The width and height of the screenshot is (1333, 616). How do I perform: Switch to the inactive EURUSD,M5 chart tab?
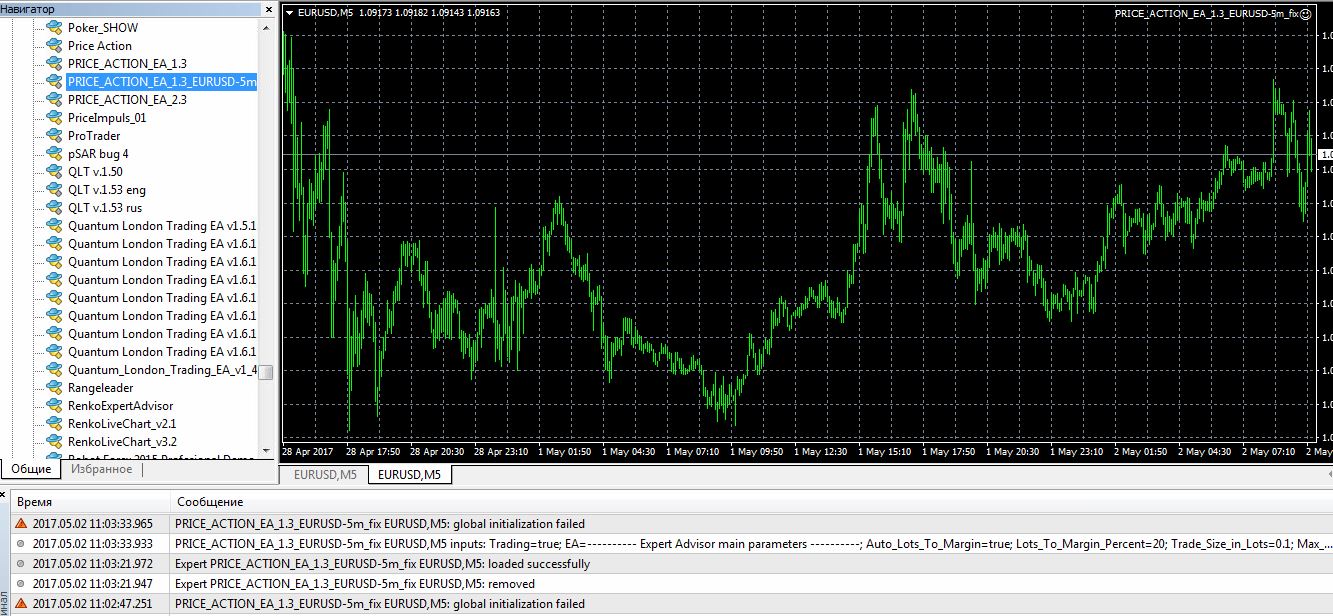(325, 475)
